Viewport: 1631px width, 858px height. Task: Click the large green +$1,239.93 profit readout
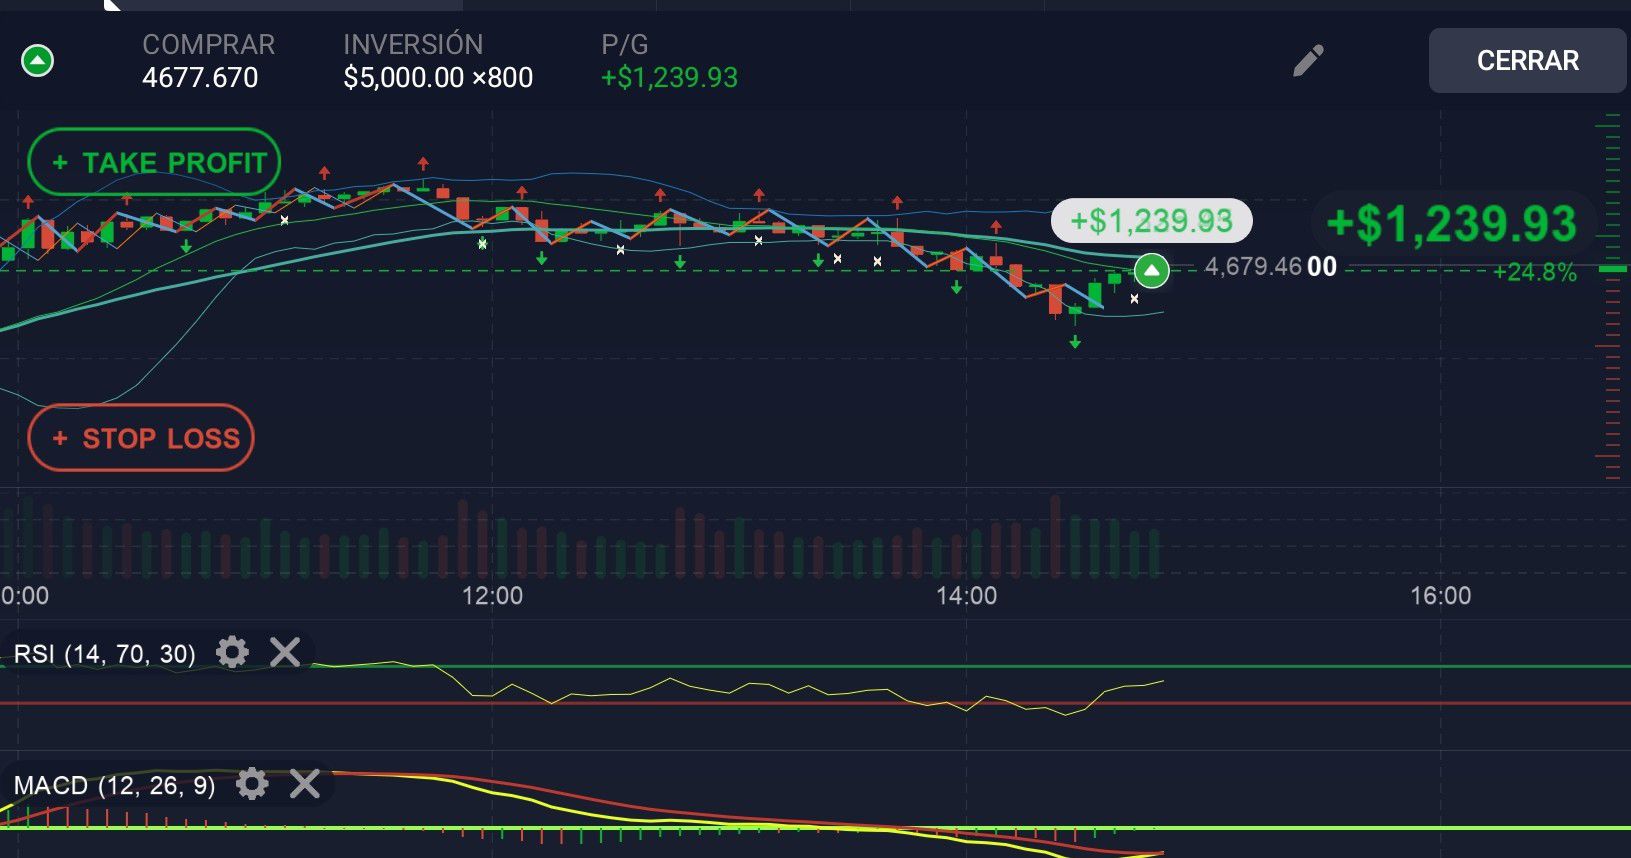1451,224
